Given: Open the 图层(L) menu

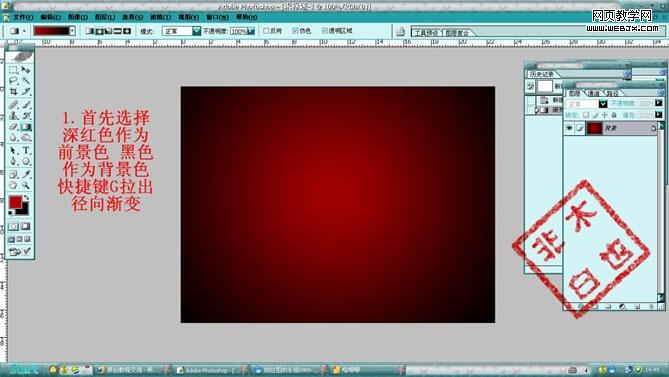Looking at the screenshot, I should tap(105, 17).
